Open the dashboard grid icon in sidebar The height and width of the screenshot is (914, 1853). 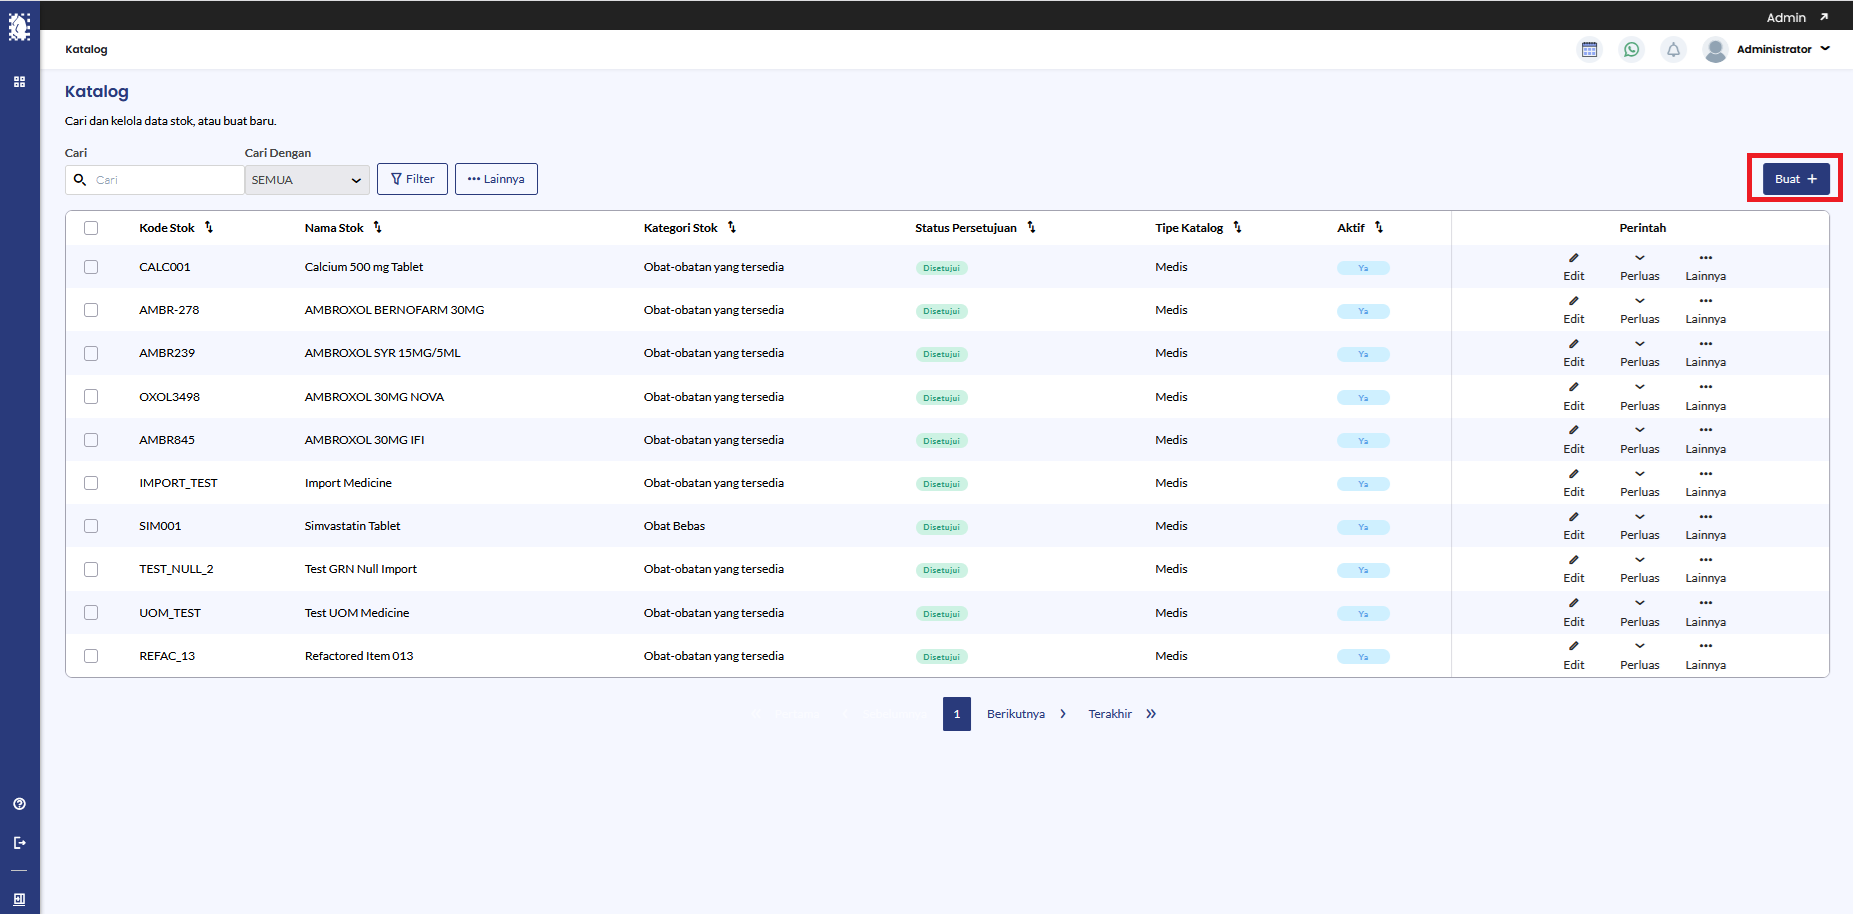pos(19,82)
